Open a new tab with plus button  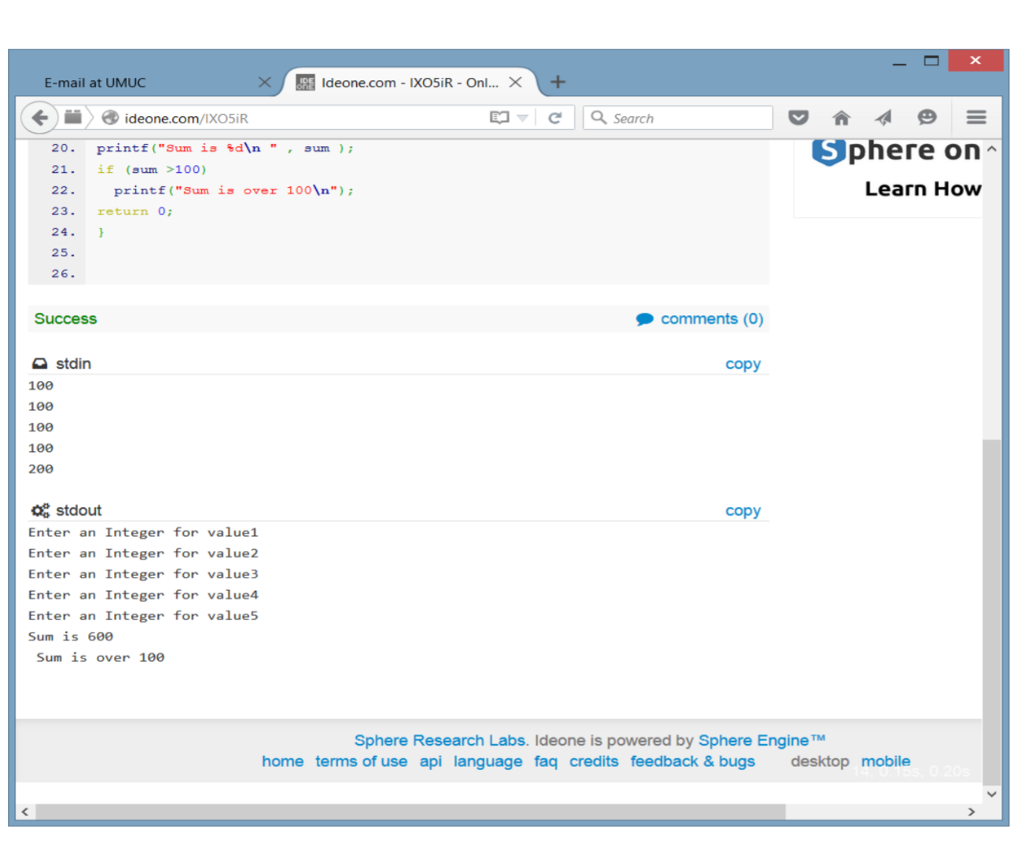[558, 82]
